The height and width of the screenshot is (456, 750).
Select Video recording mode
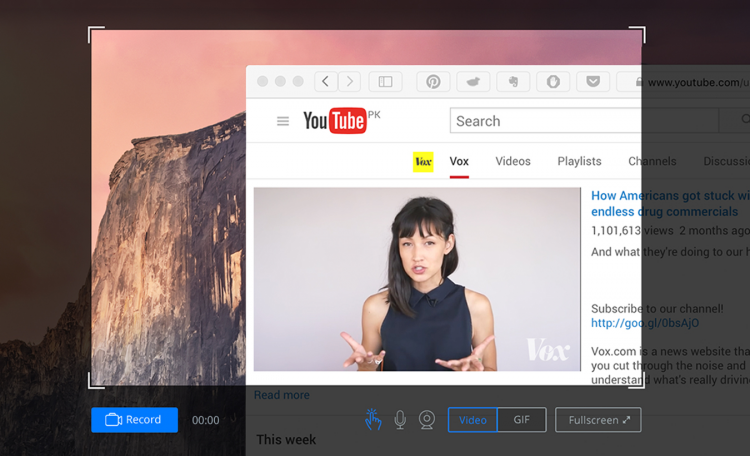pyautogui.click(x=473, y=420)
